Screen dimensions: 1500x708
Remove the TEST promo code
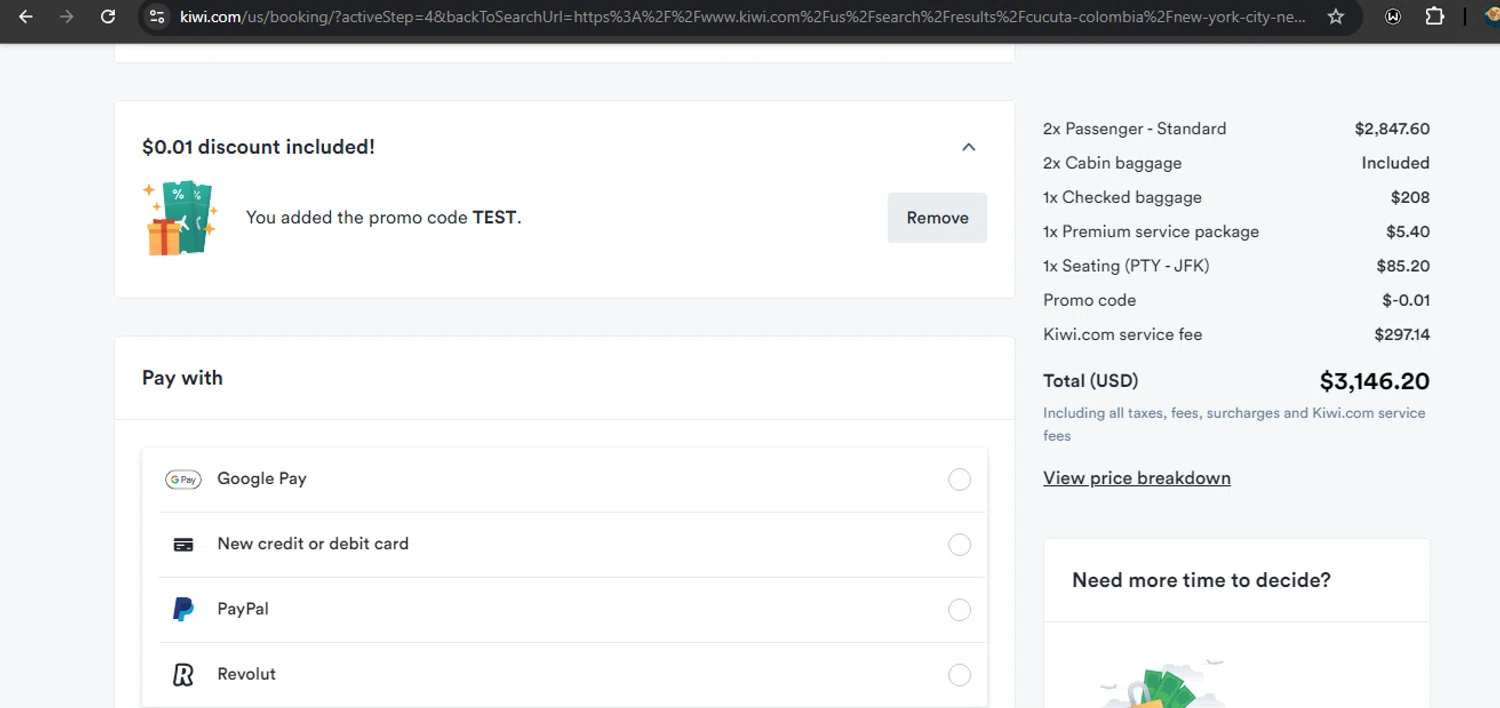tap(937, 218)
